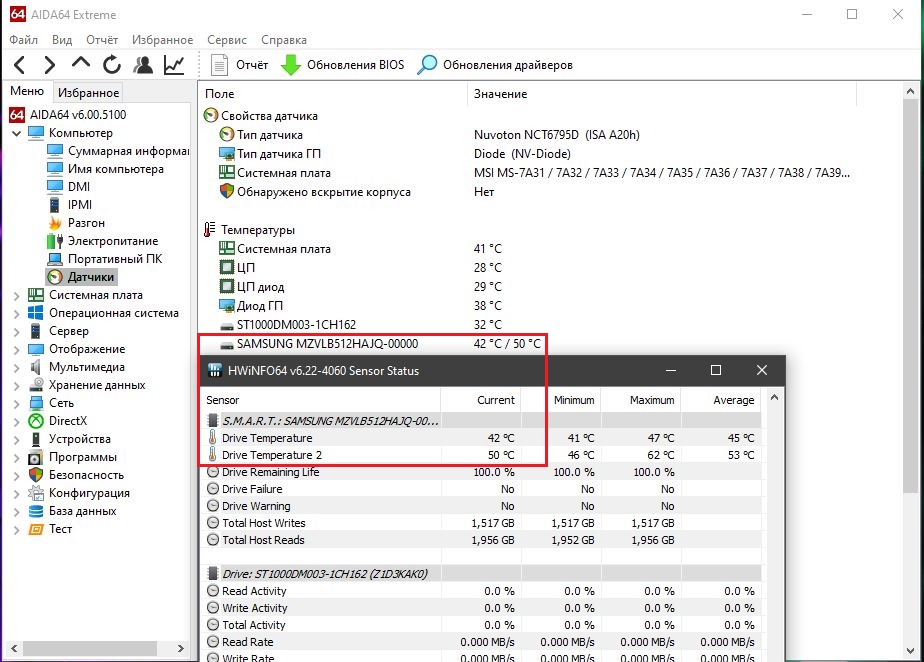Click the Back navigation arrow
The width and height of the screenshot is (924, 662).
click(19, 65)
